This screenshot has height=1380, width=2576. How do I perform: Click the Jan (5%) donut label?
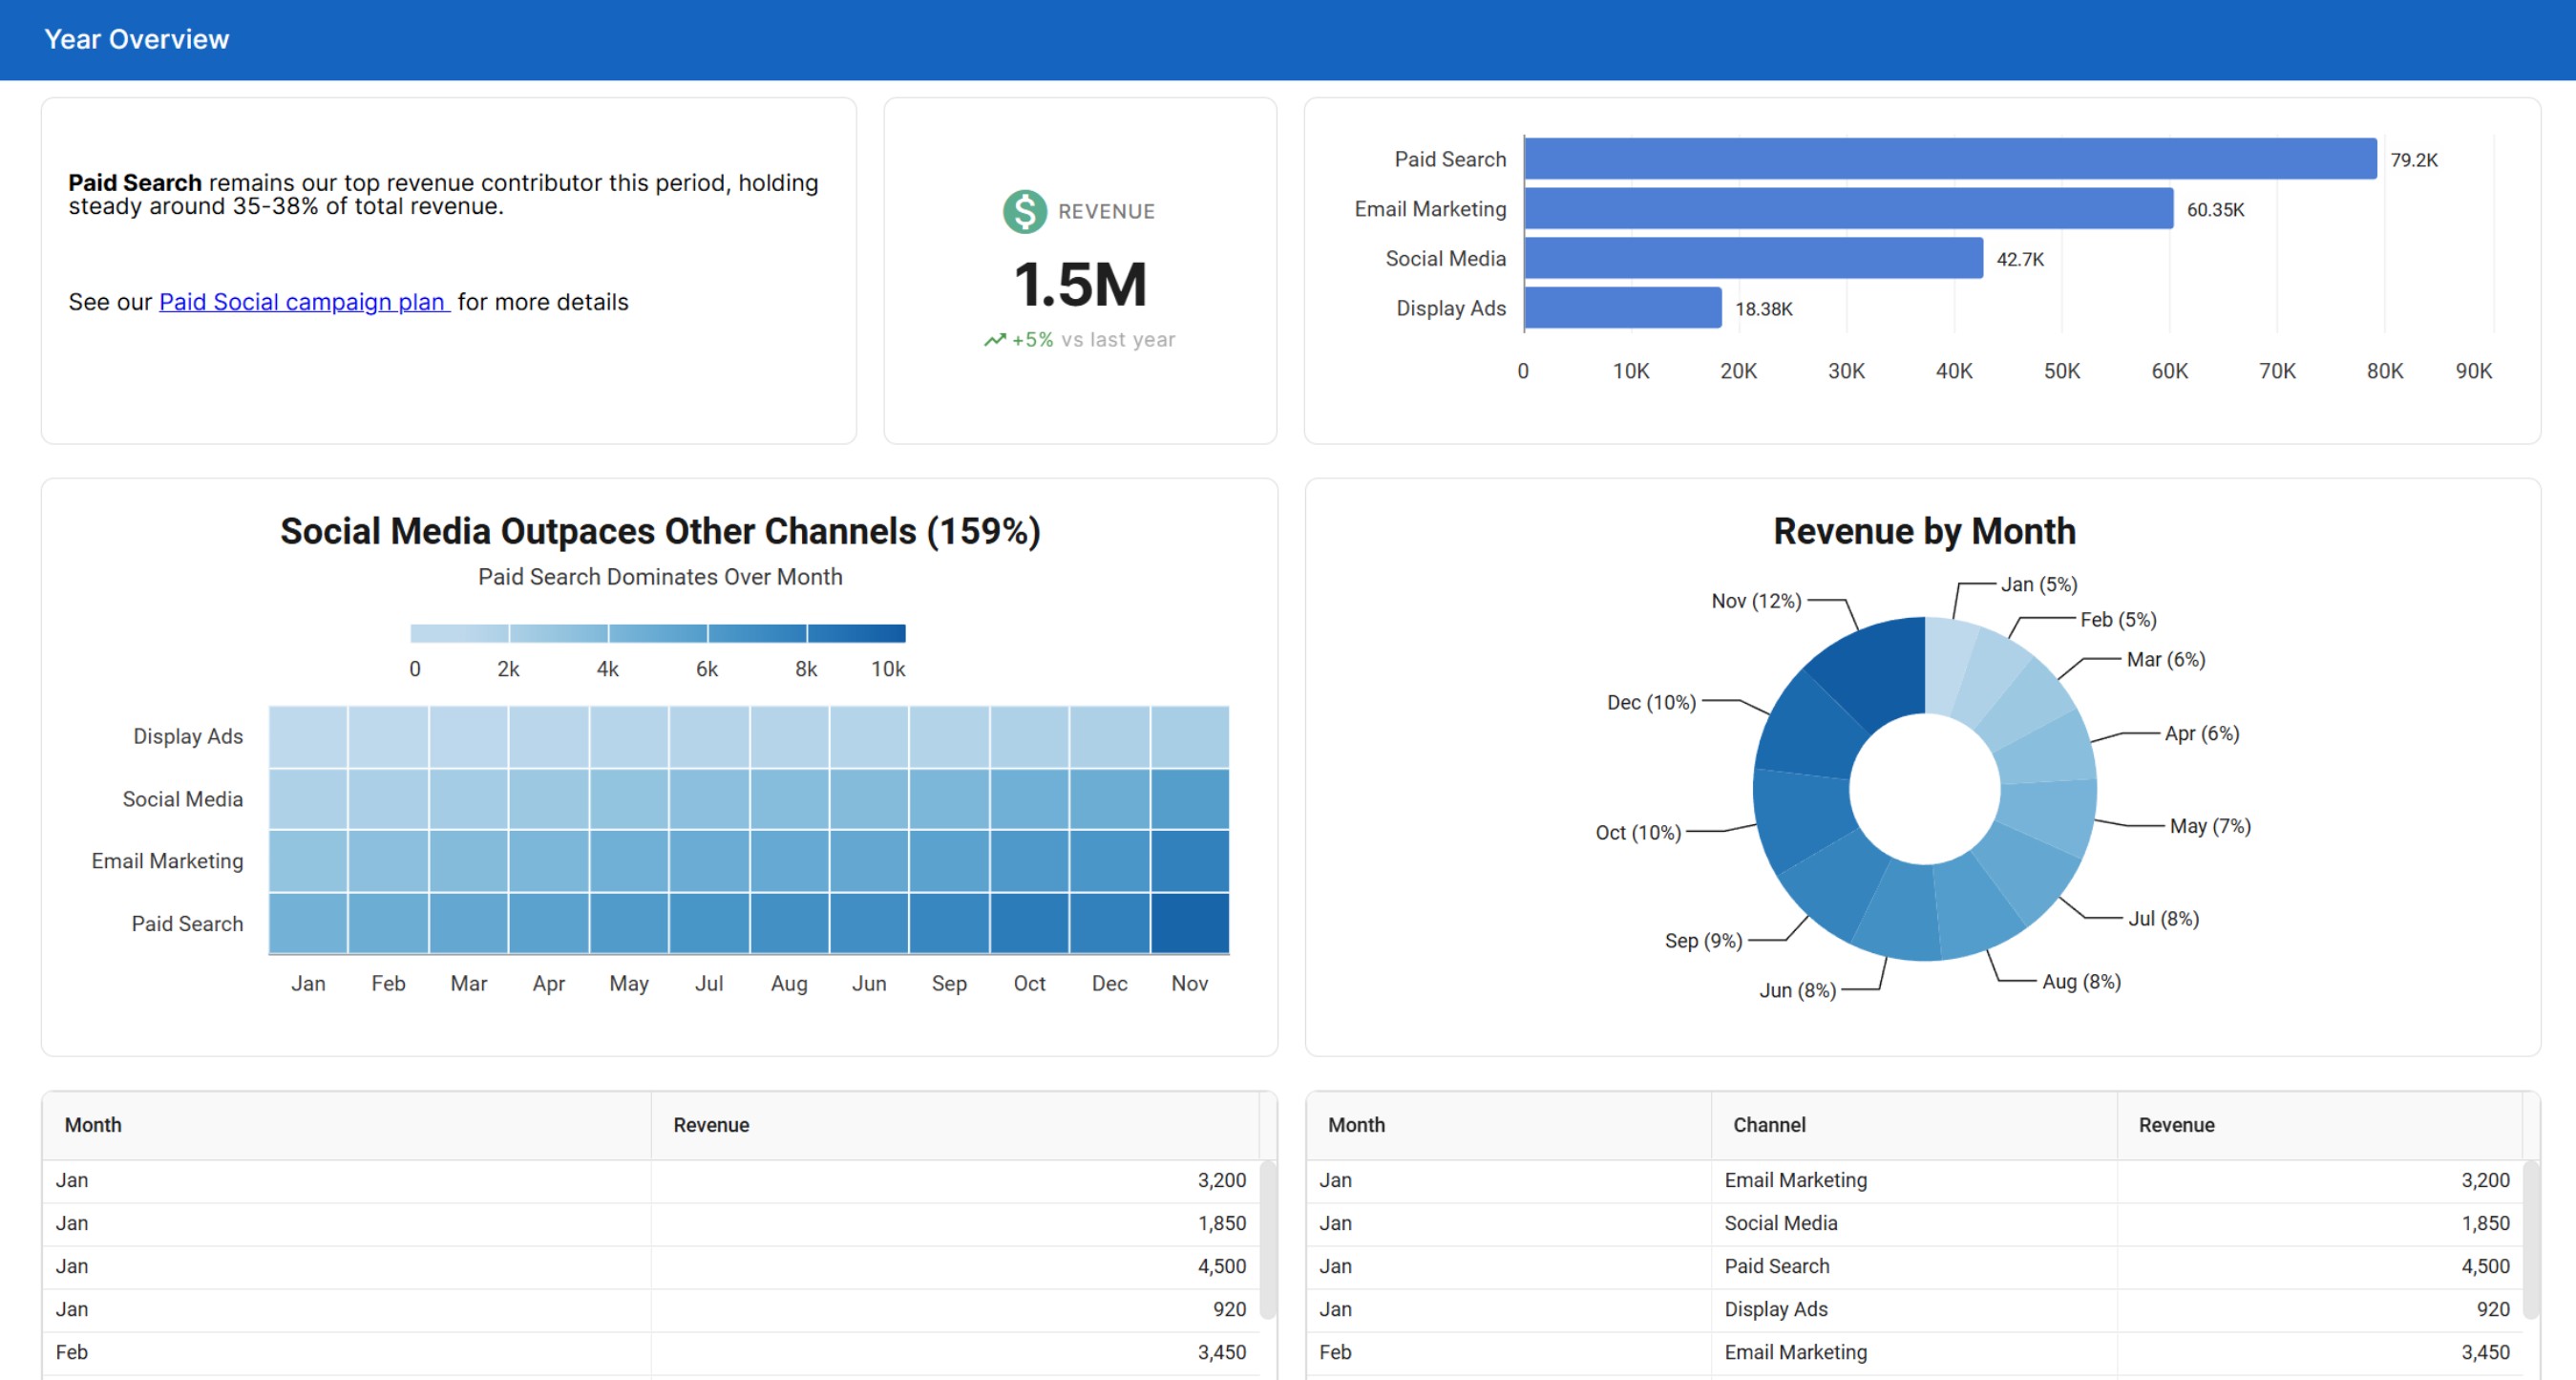(2039, 584)
